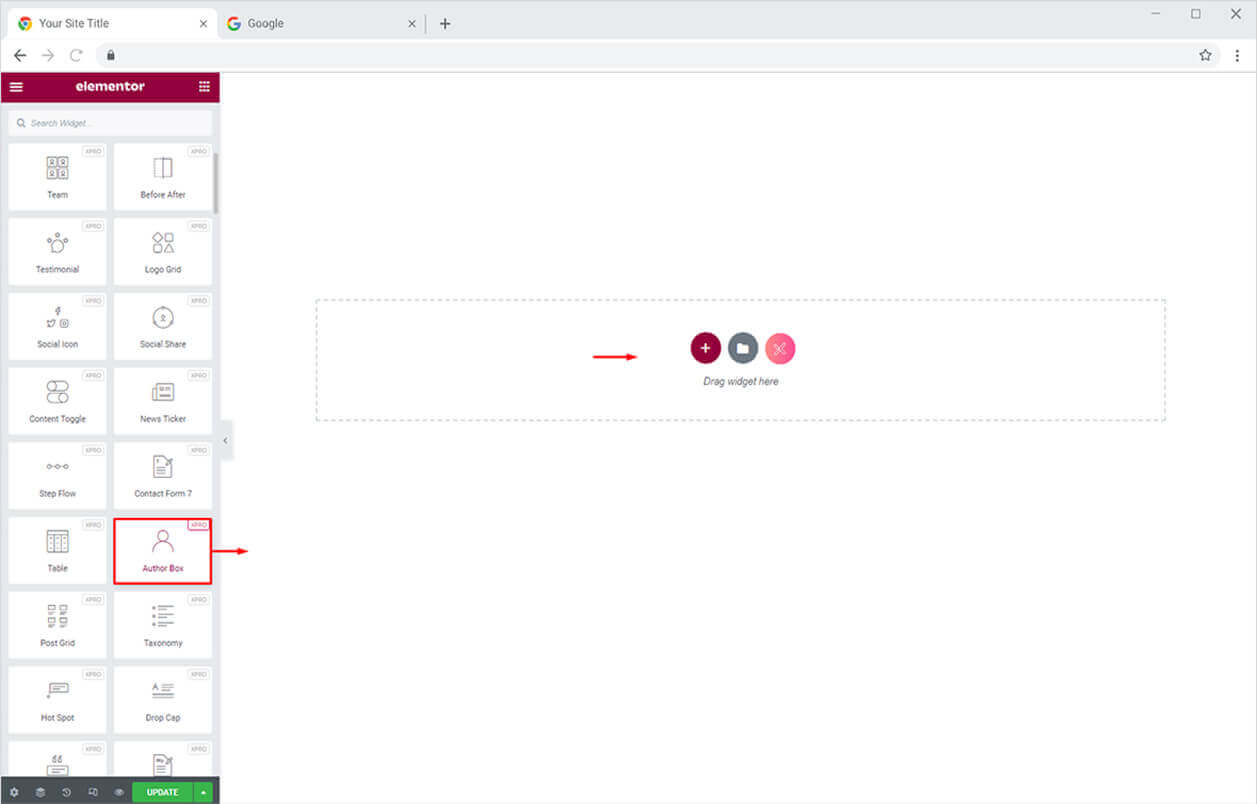Pick the Testimonial widget

[x=58, y=252]
